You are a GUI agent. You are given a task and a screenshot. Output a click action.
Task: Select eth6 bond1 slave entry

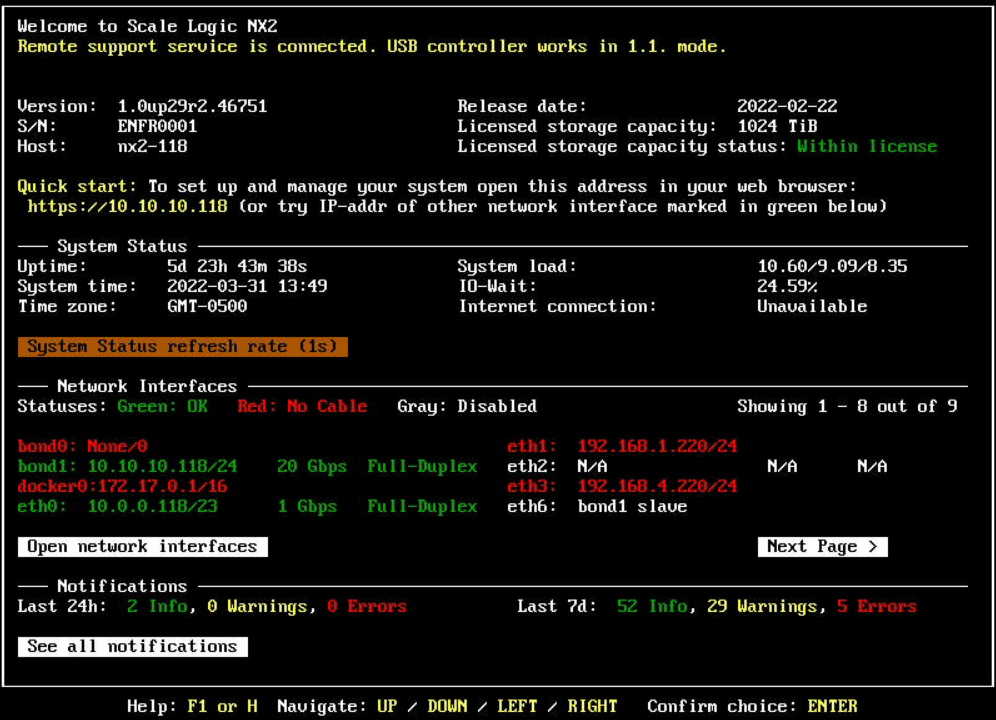[597, 506]
